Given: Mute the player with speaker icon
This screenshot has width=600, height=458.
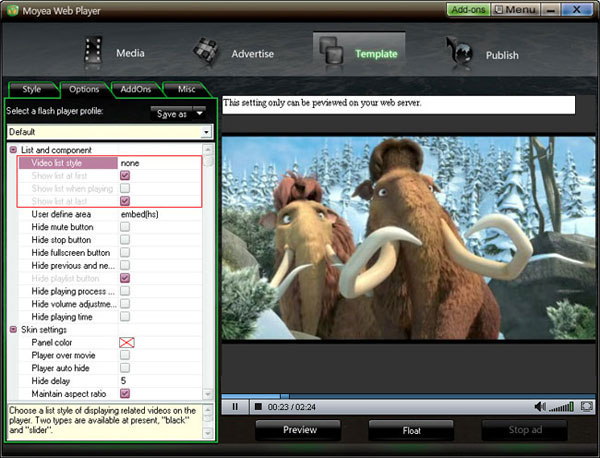Looking at the screenshot, I should 540,407.
